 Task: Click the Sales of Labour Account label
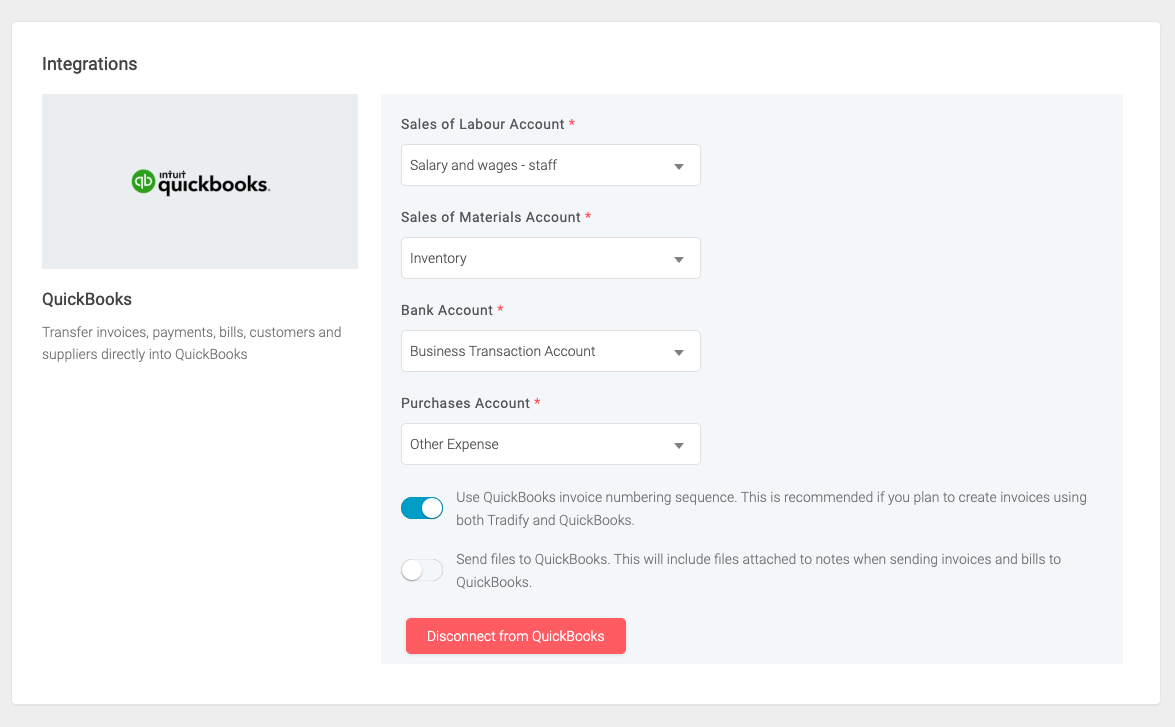(x=483, y=123)
